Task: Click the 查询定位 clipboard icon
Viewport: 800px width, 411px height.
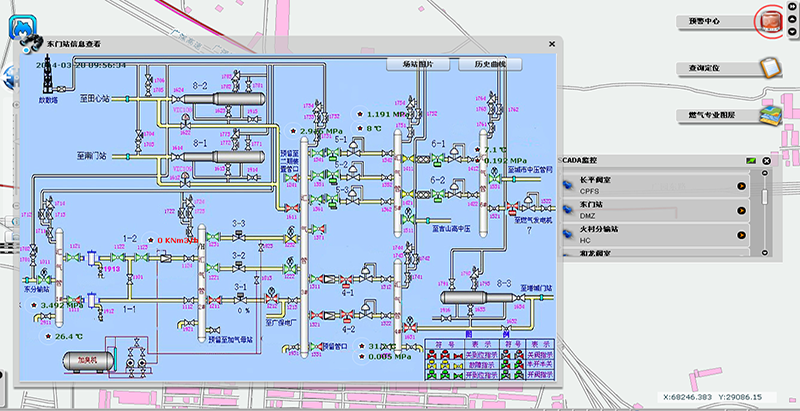Action: click(x=768, y=68)
